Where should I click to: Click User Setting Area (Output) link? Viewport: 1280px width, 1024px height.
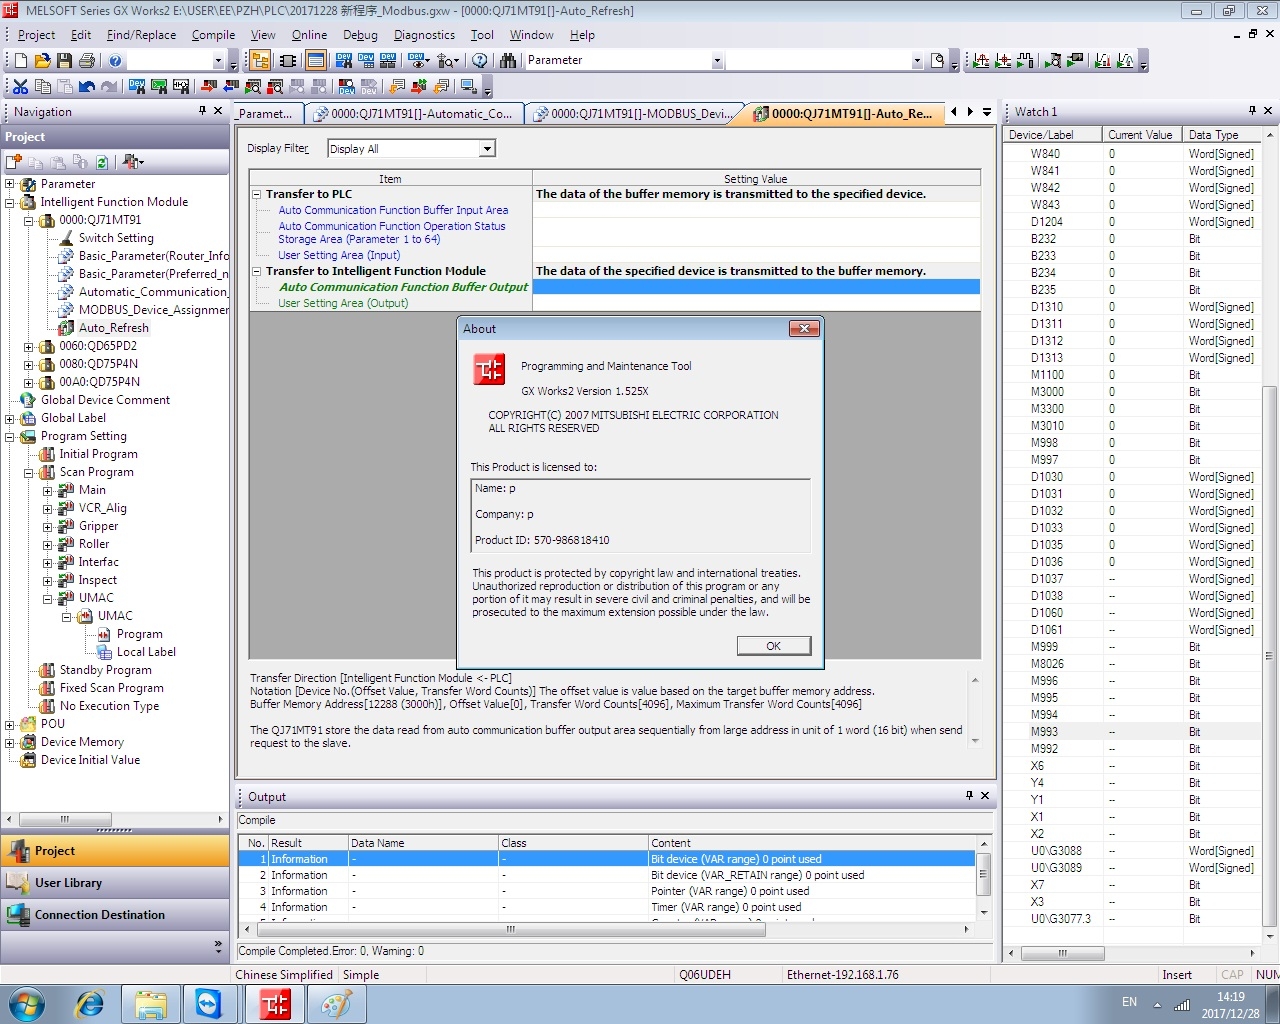[343, 303]
